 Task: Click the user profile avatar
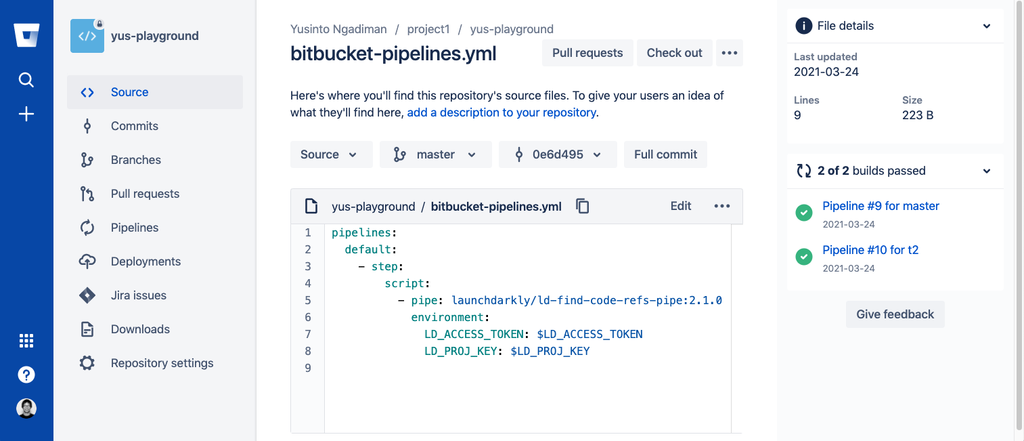26,408
